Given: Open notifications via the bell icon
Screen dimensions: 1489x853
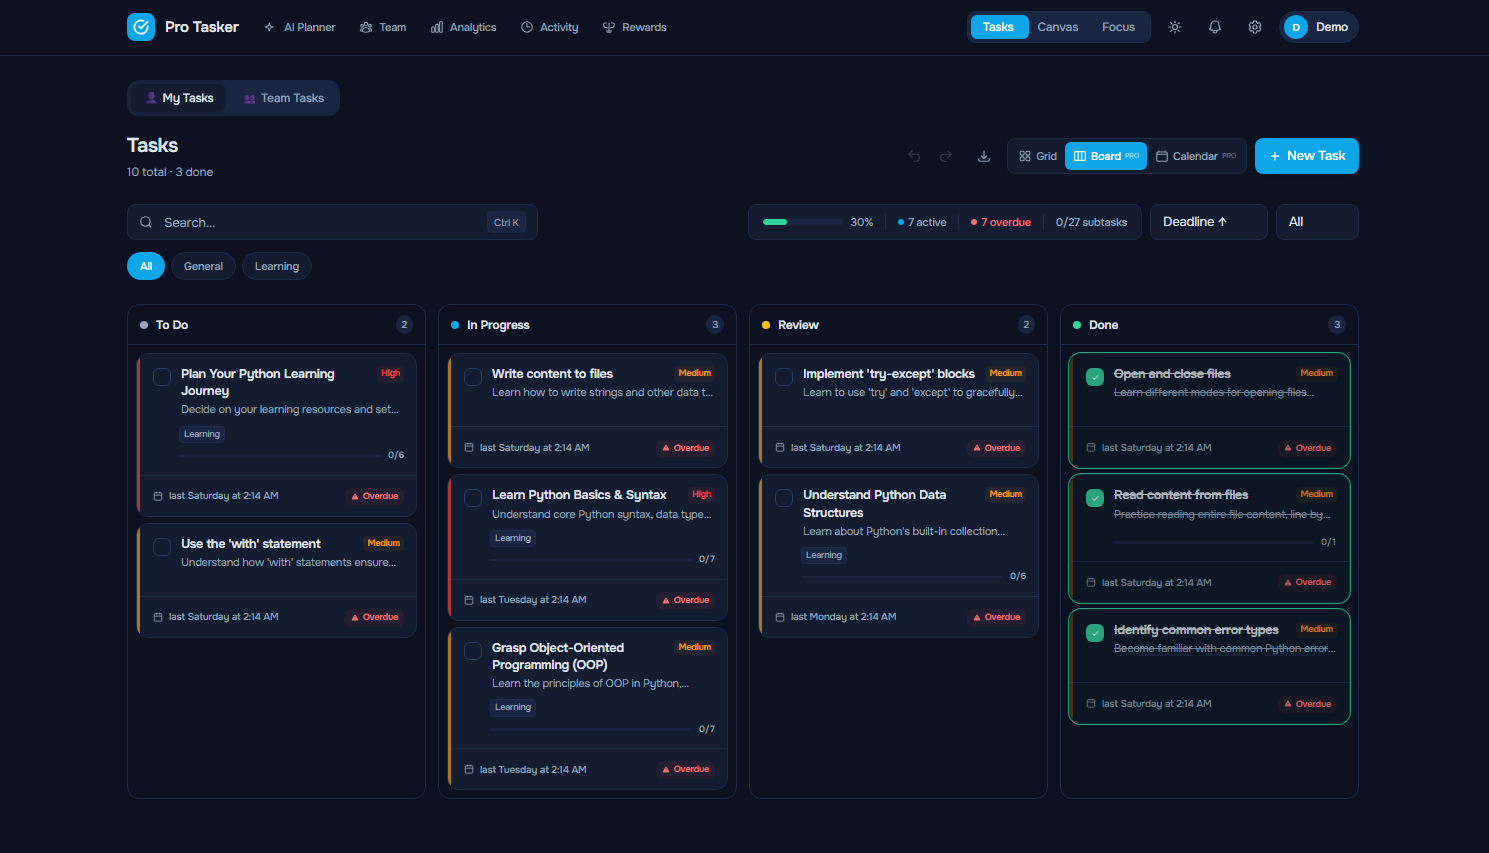Looking at the screenshot, I should (x=1214, y=27).
